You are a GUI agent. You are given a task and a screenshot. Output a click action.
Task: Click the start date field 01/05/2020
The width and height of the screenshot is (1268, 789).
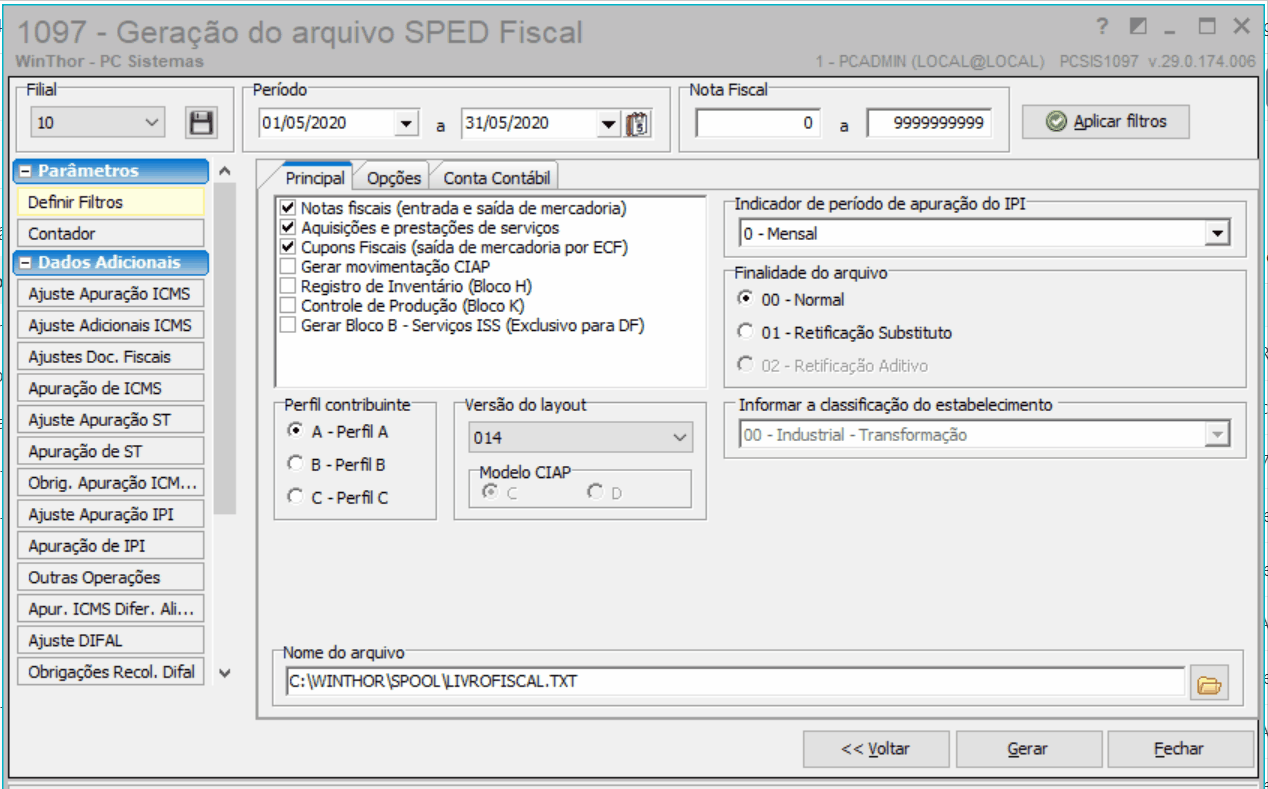coord(326,124)
